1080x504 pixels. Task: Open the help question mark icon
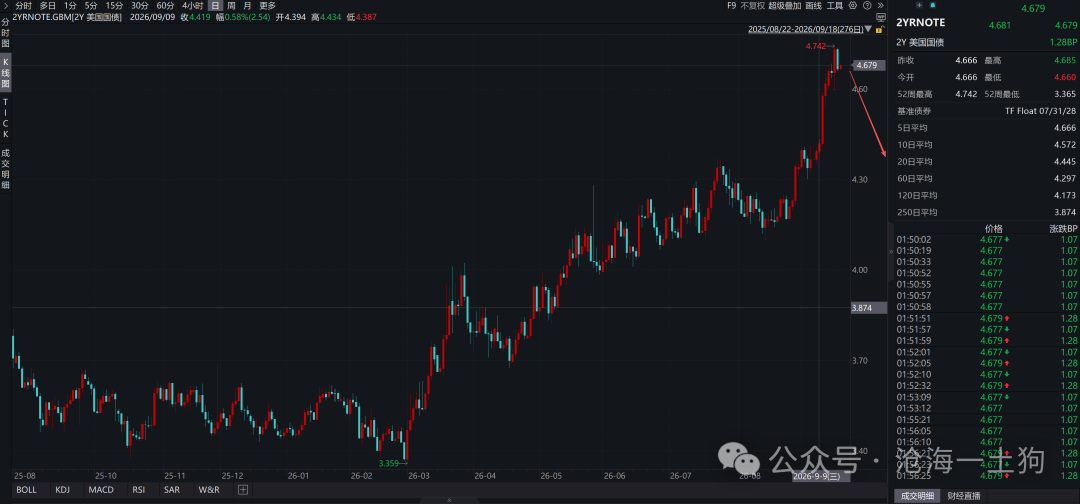coord(867,6)
